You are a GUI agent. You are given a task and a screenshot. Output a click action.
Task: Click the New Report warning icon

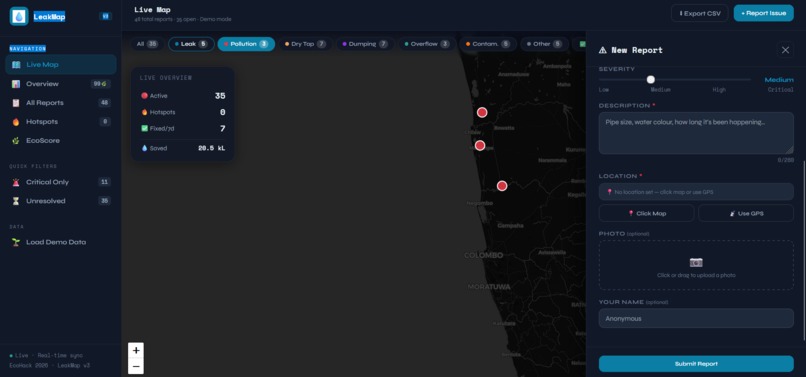point(602,50)
